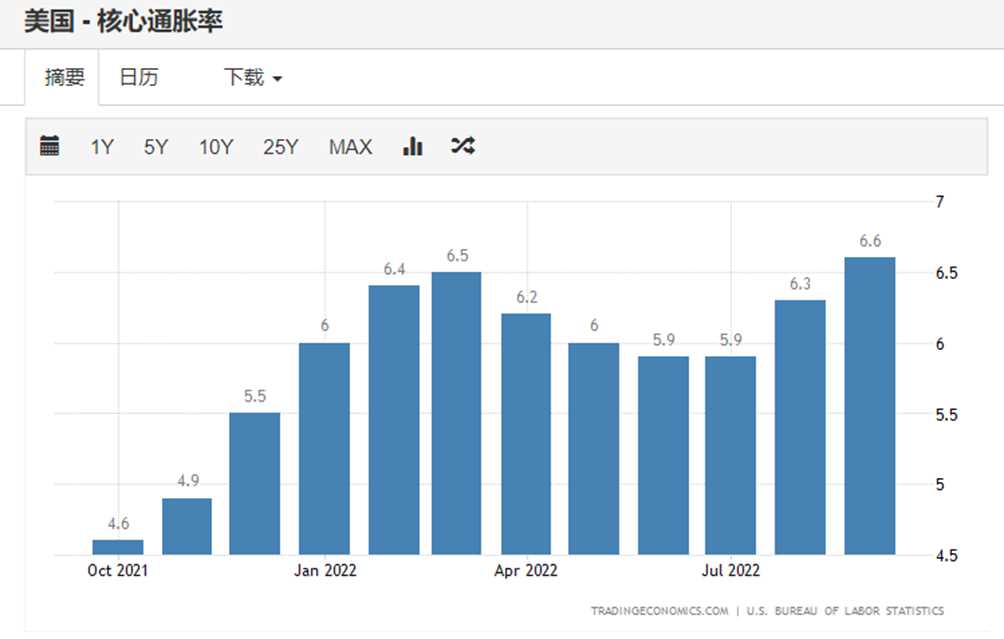Click the Apr 2022 bar at 6.2

pyautogui.click(x=526, y=434)
